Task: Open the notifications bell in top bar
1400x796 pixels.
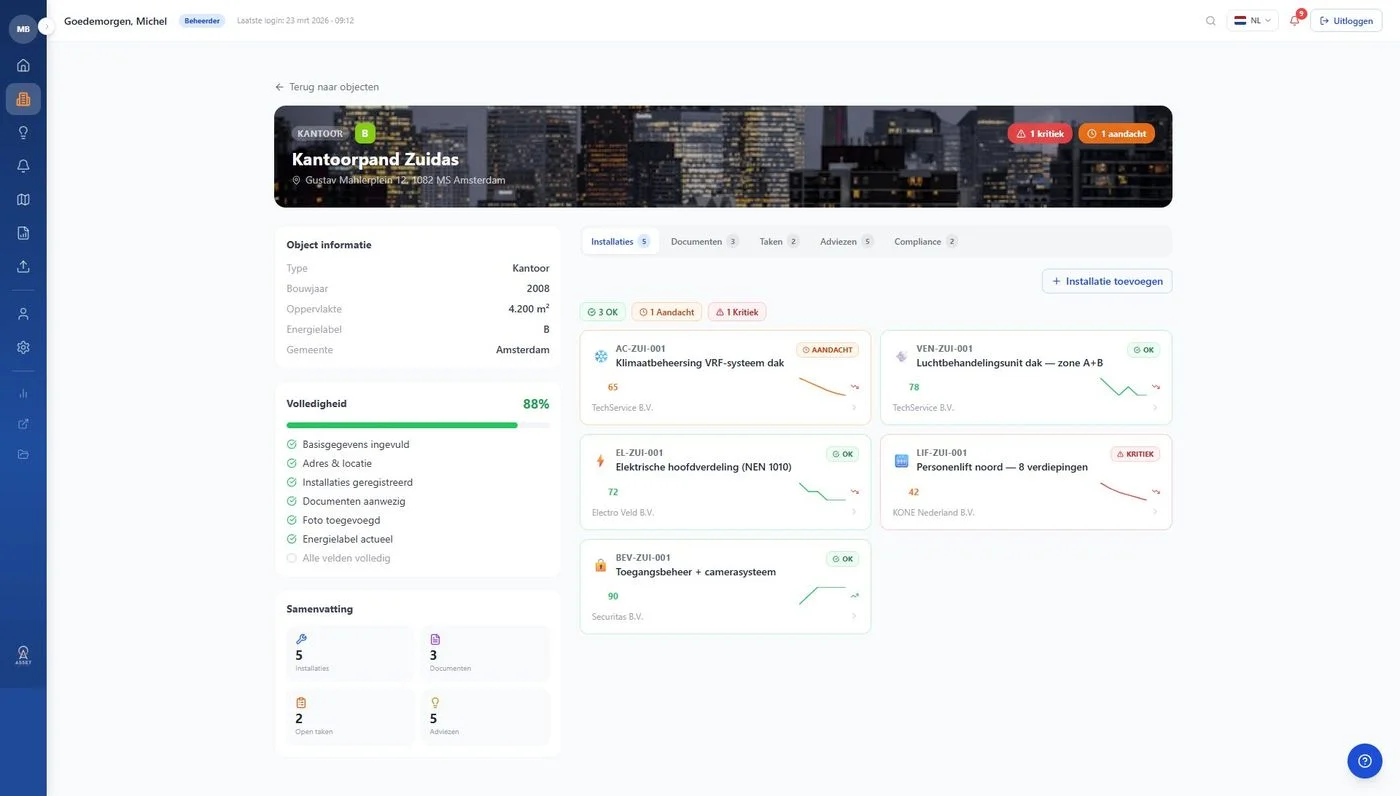Action: [x=1294, y=20]
